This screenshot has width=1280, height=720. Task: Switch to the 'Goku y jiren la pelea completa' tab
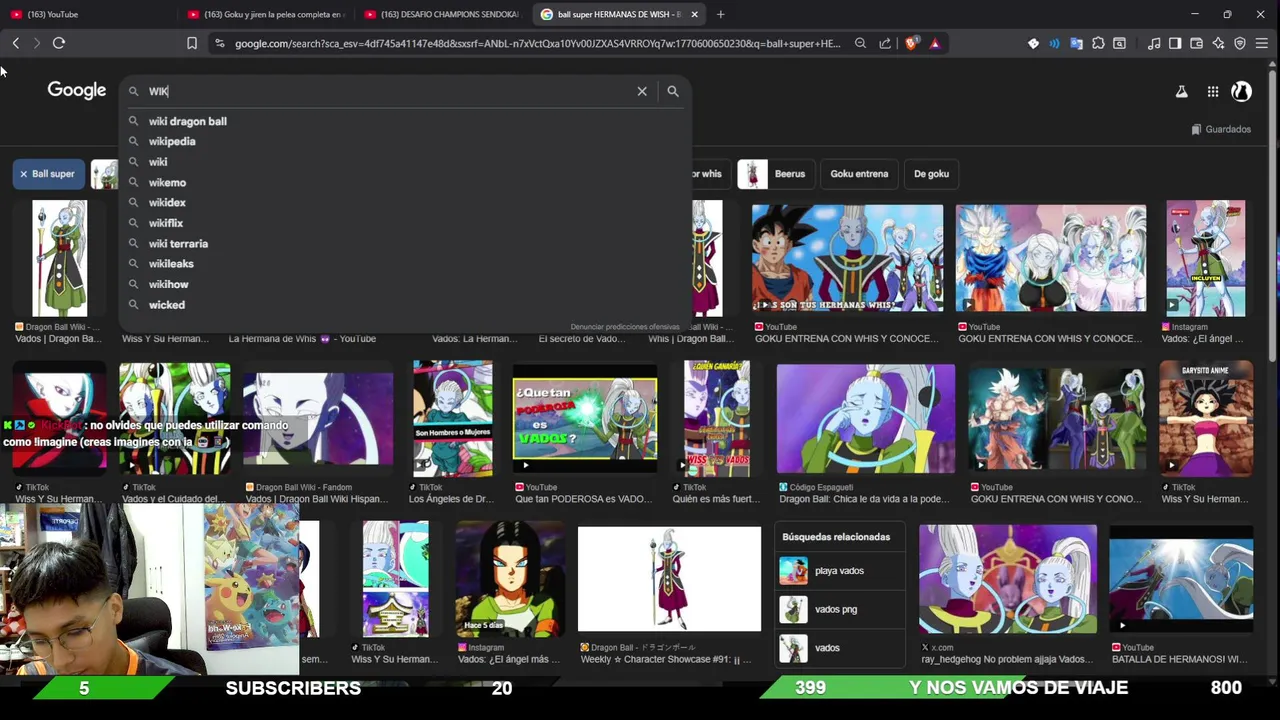point(265,14)
